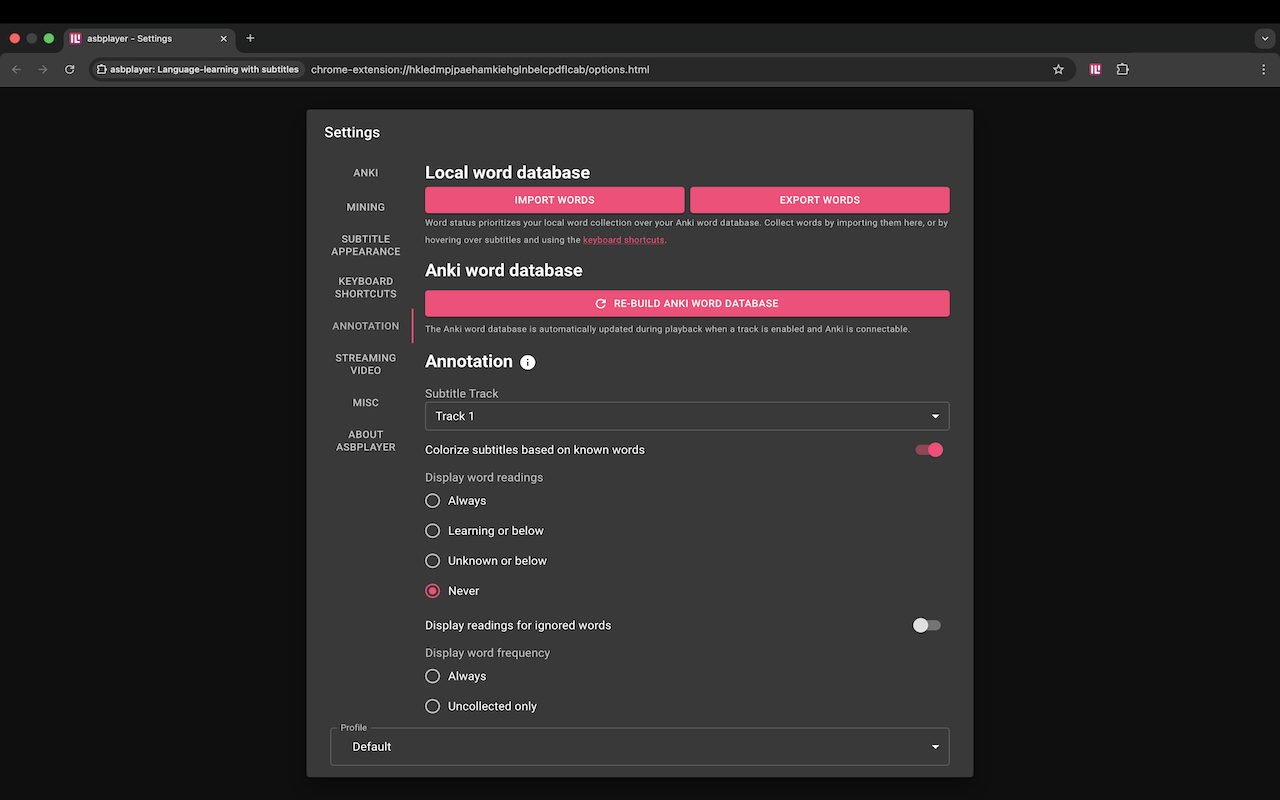Click the browser Extensions puzzle icon
Image resolution: width=1280 pixels, height=800 pixels.
coord(1122,69)
